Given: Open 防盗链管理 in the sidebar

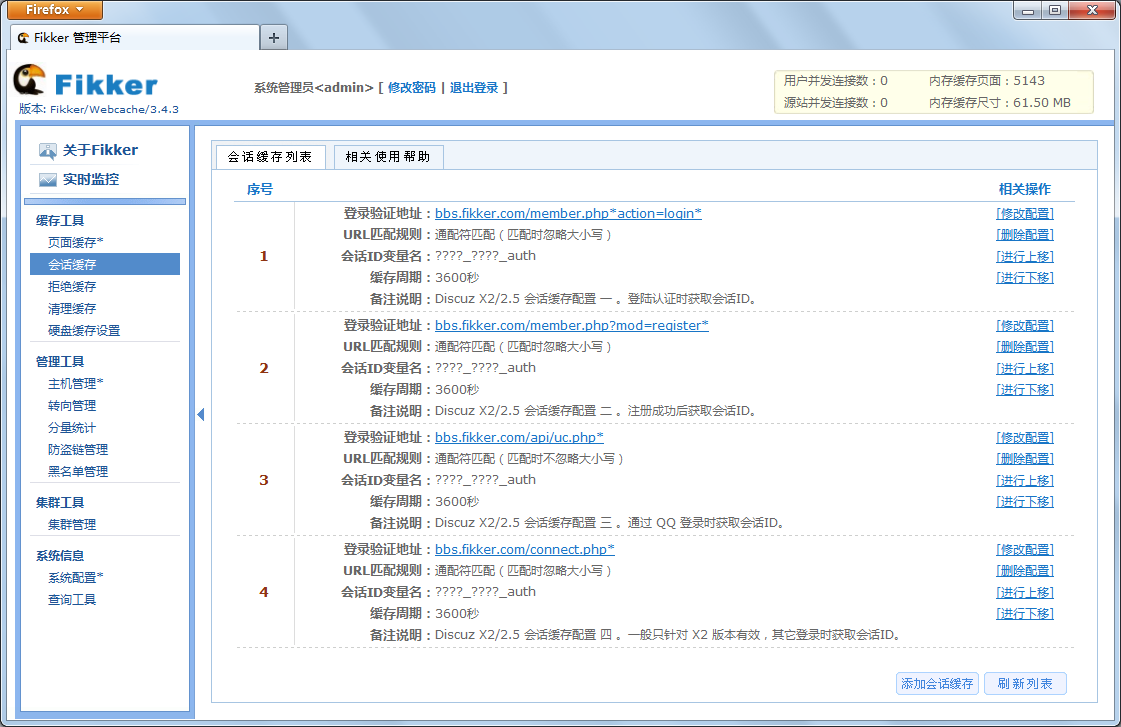Looking at the screenshot, I should [x=78, y=450].
